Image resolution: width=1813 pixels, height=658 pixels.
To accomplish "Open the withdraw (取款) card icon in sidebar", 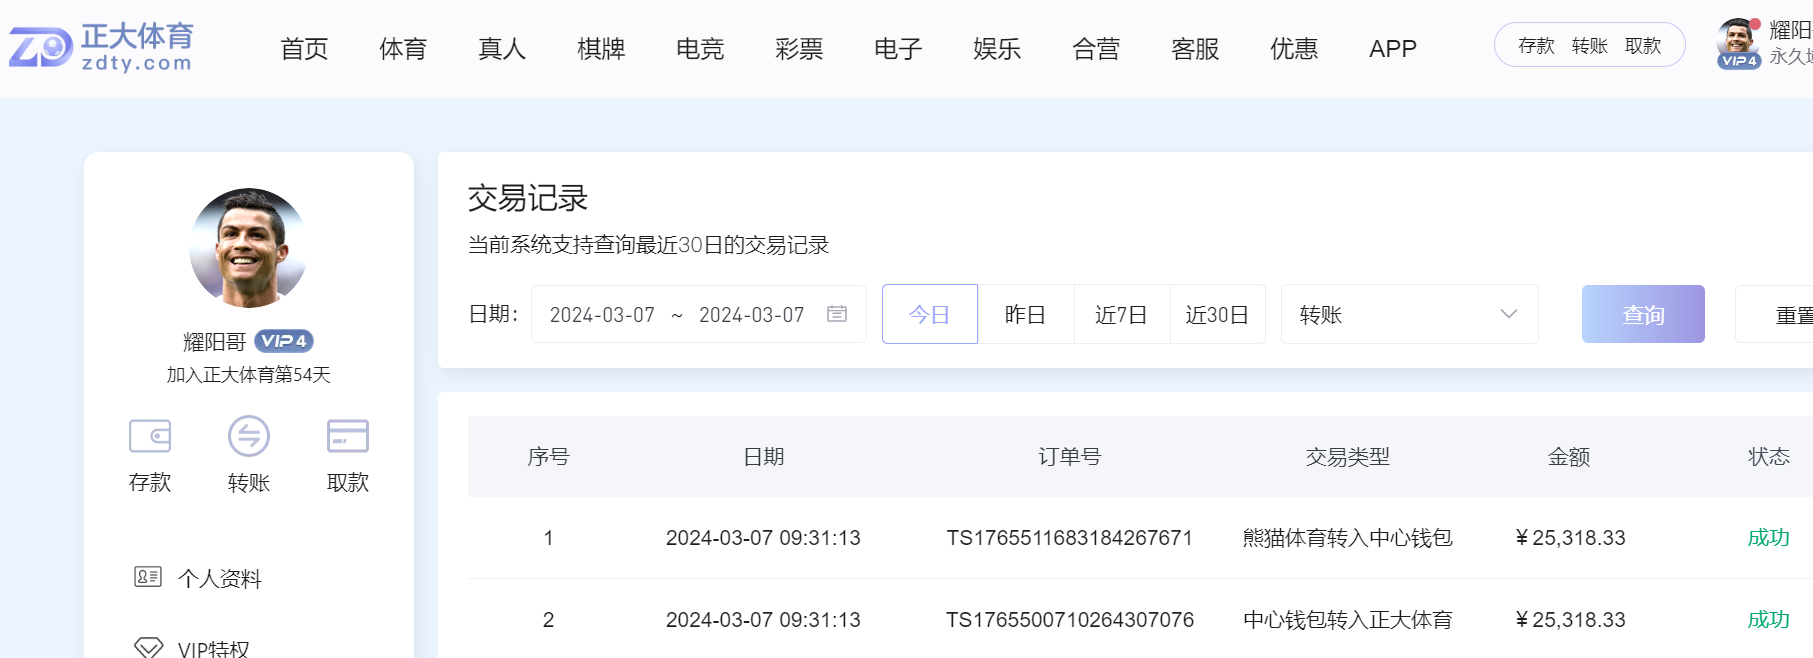I will pyautogui.click(x=348, y=436).
